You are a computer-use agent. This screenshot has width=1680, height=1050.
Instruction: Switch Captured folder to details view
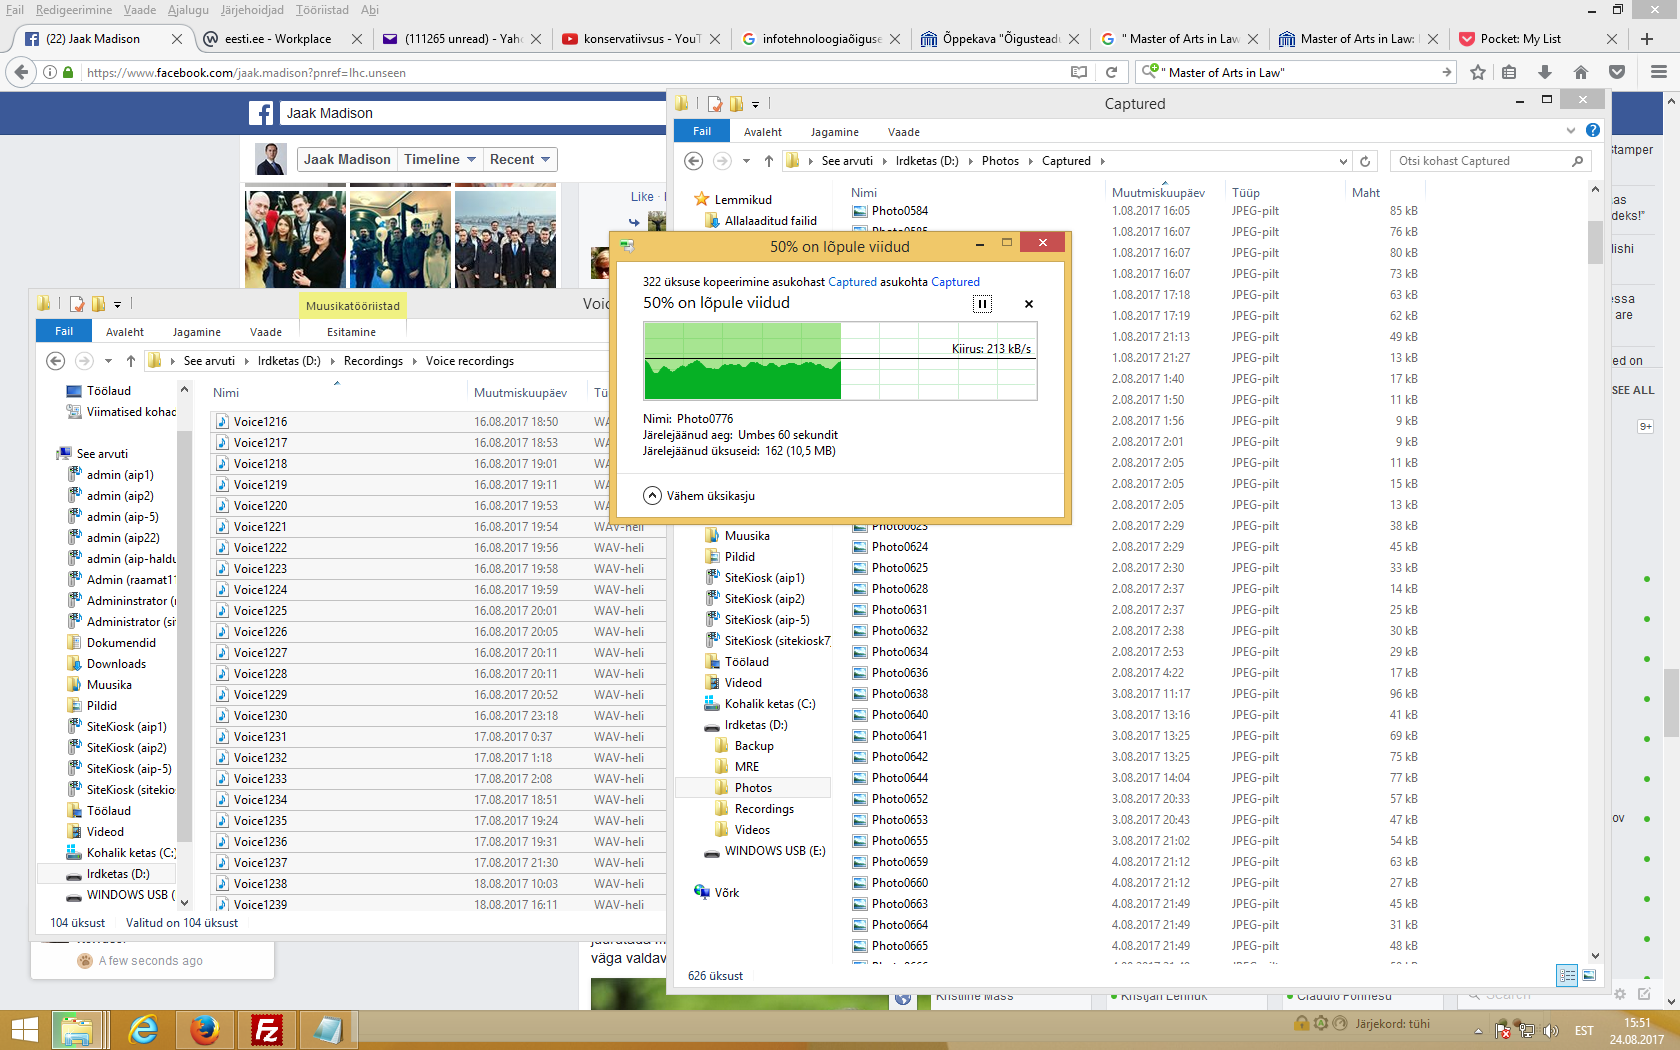[1567, 975]
